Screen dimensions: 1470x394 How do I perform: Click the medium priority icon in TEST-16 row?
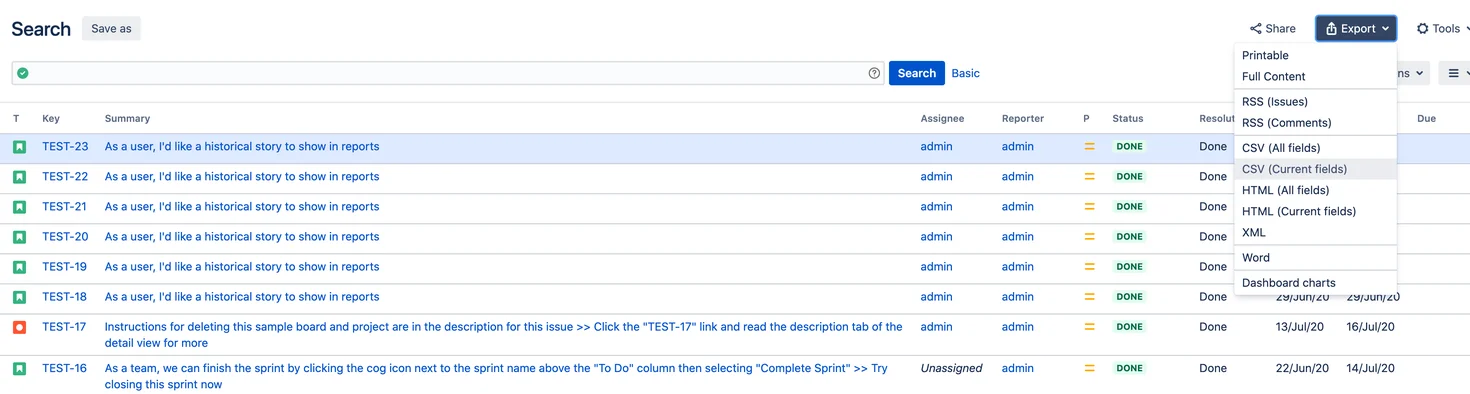click(x=1090, y=369)
